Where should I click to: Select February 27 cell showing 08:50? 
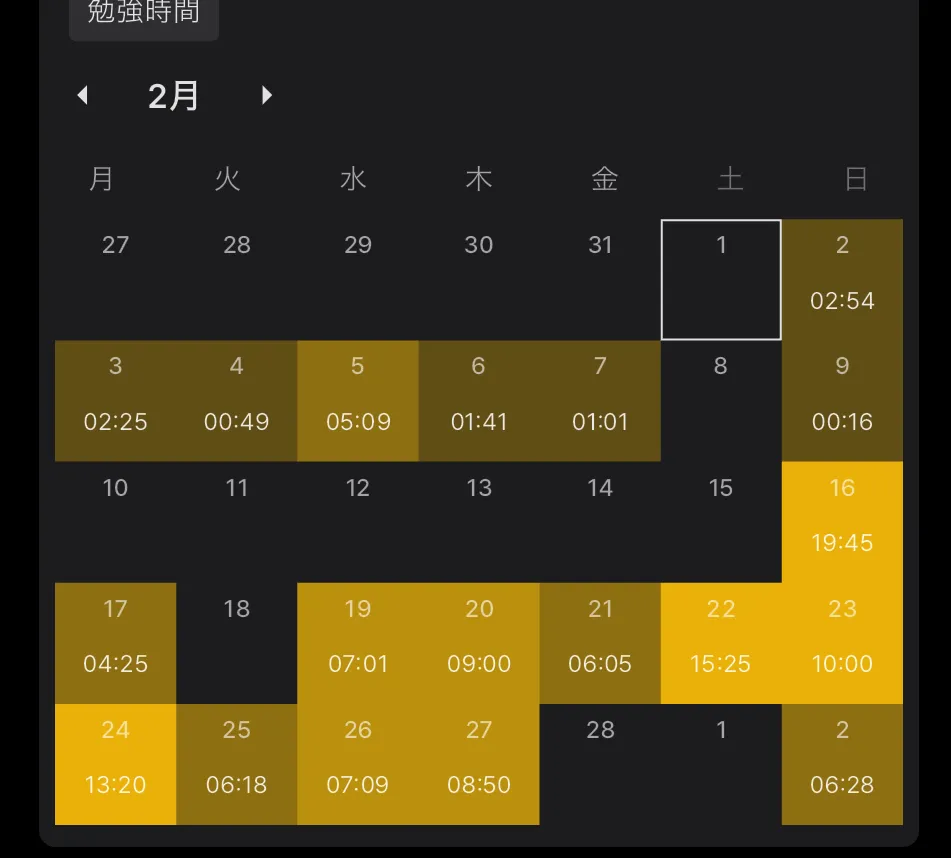(x=479, y=765)
